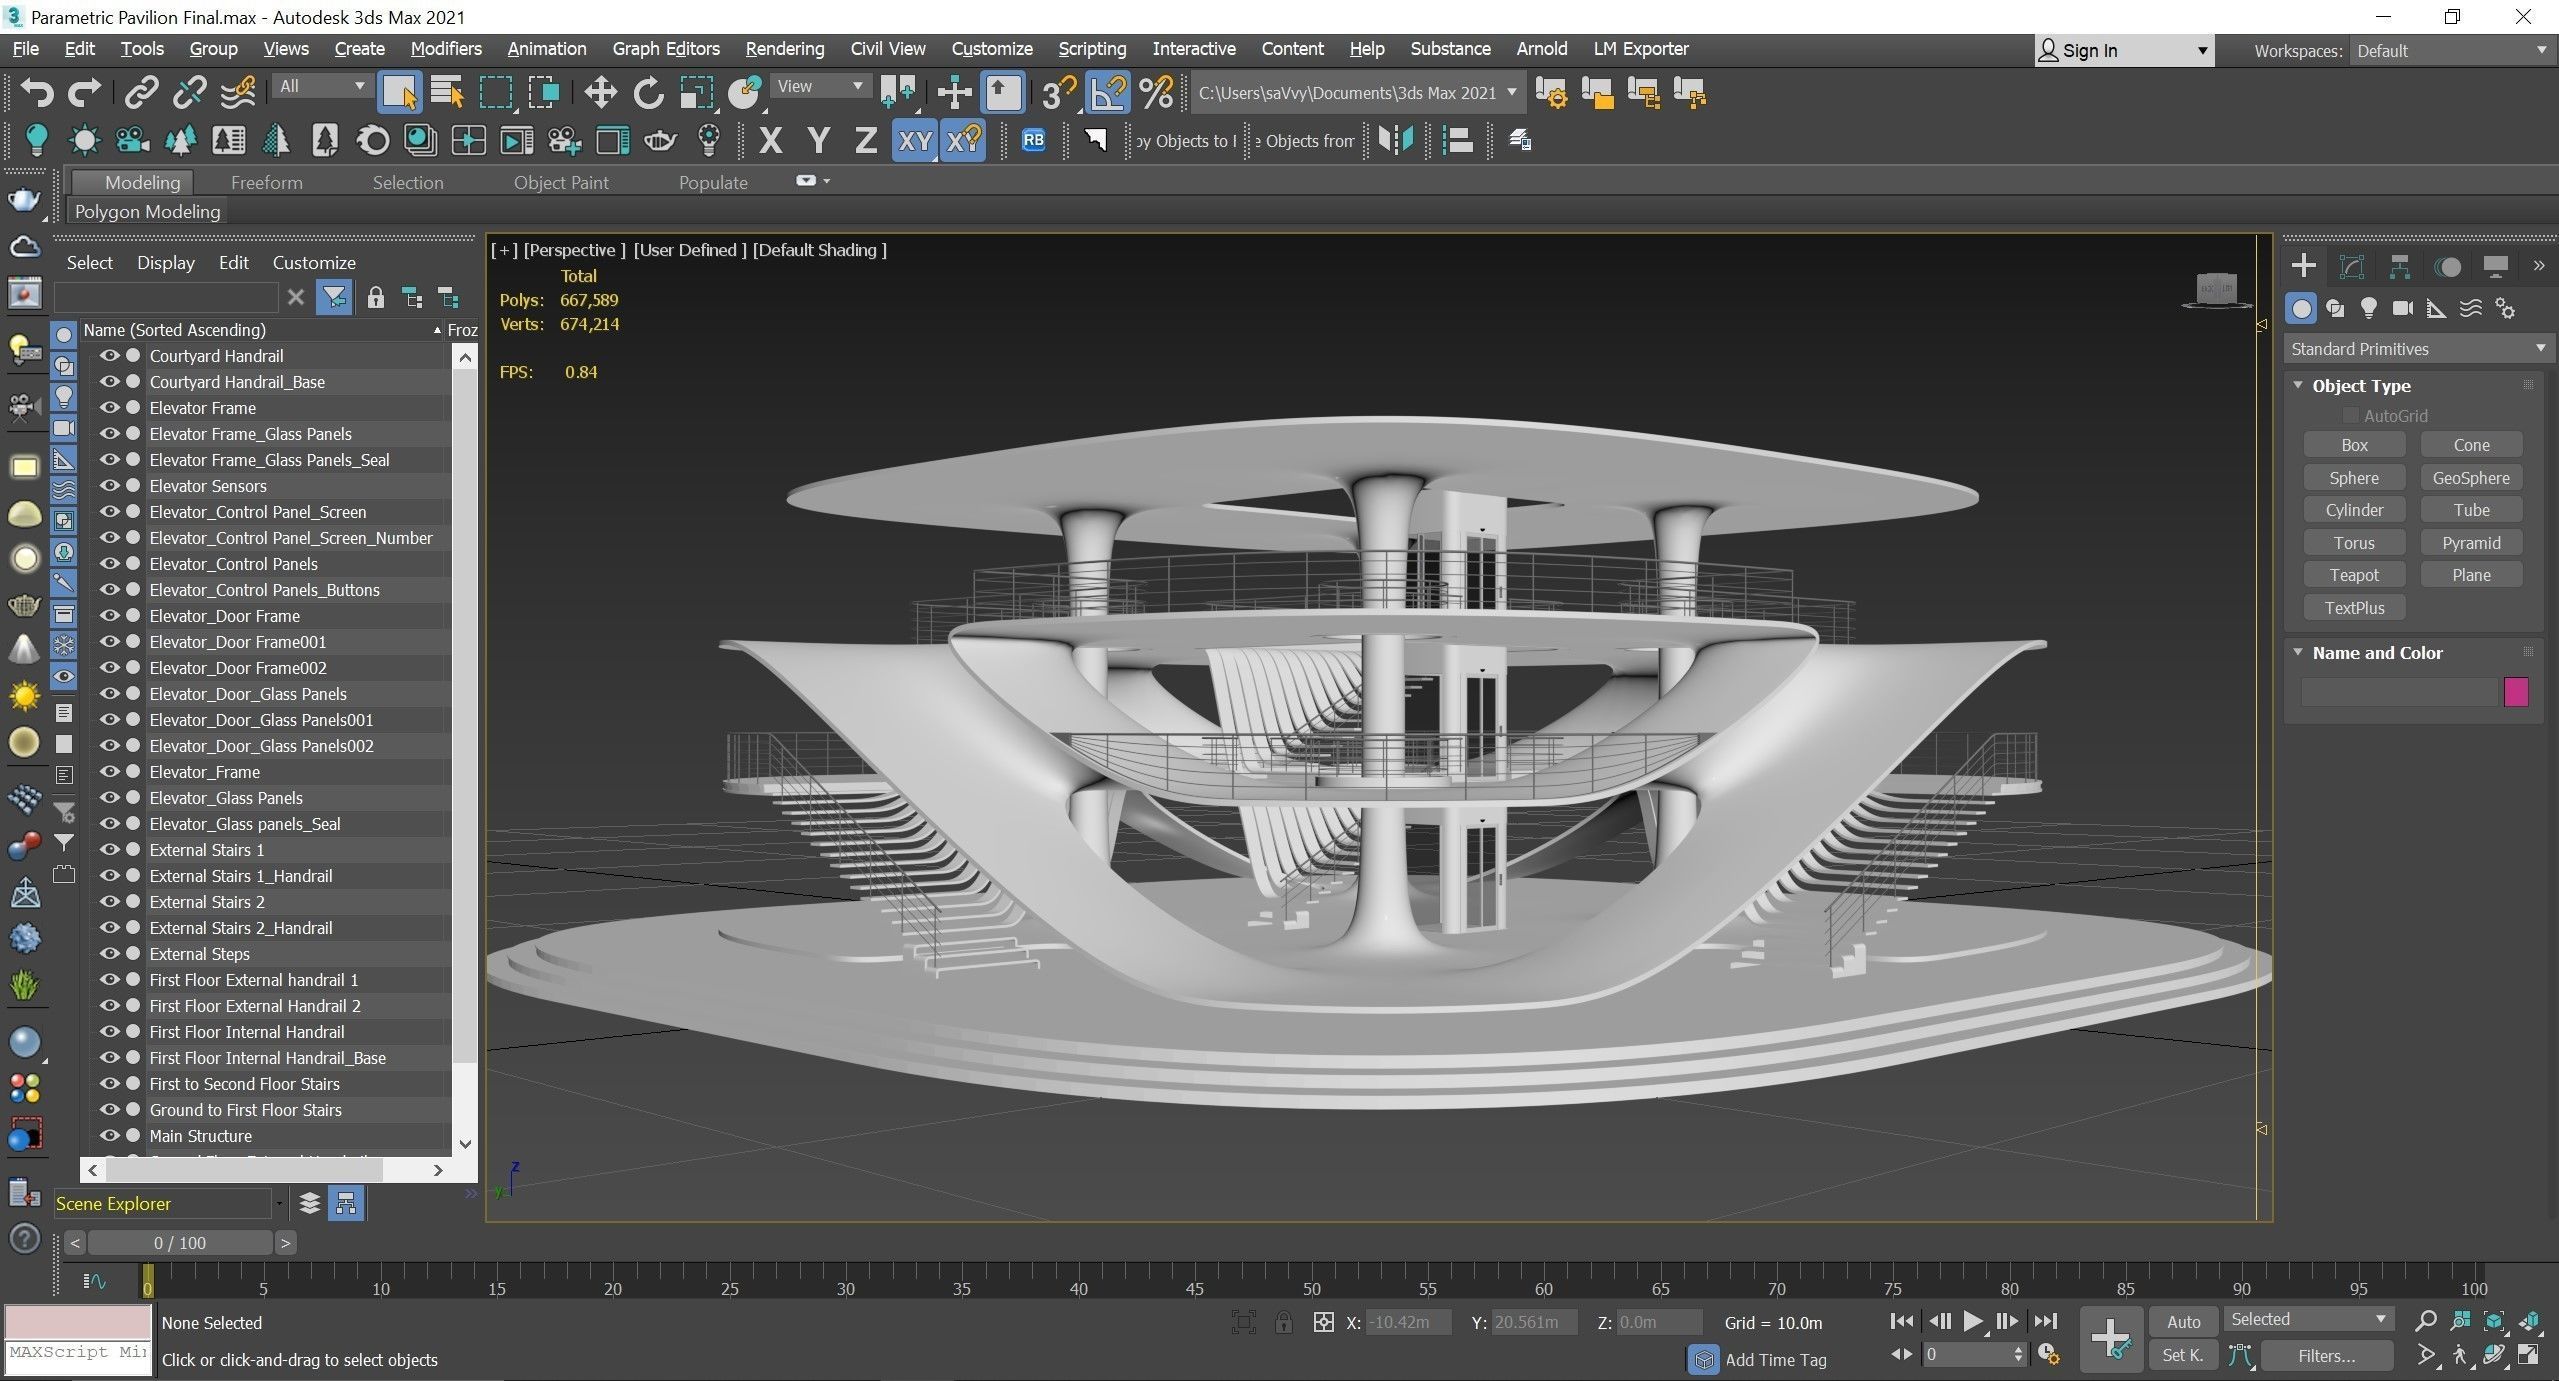
Task: Click the Mirror tool icon
Action: (1395, 140)
